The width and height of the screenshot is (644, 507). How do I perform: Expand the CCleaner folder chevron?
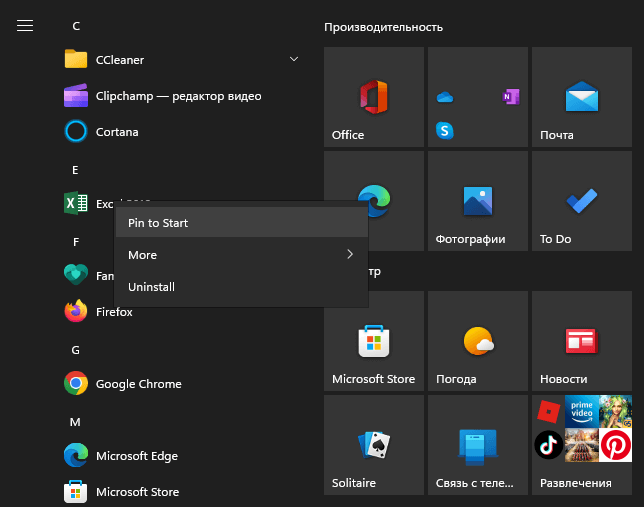pyautogui.click(x=294, y=60)
